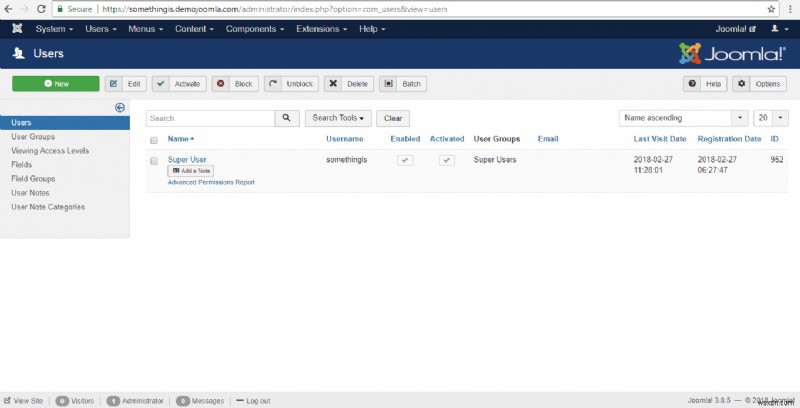
Task: Open User Notes in sidebar
Action: 31,193
